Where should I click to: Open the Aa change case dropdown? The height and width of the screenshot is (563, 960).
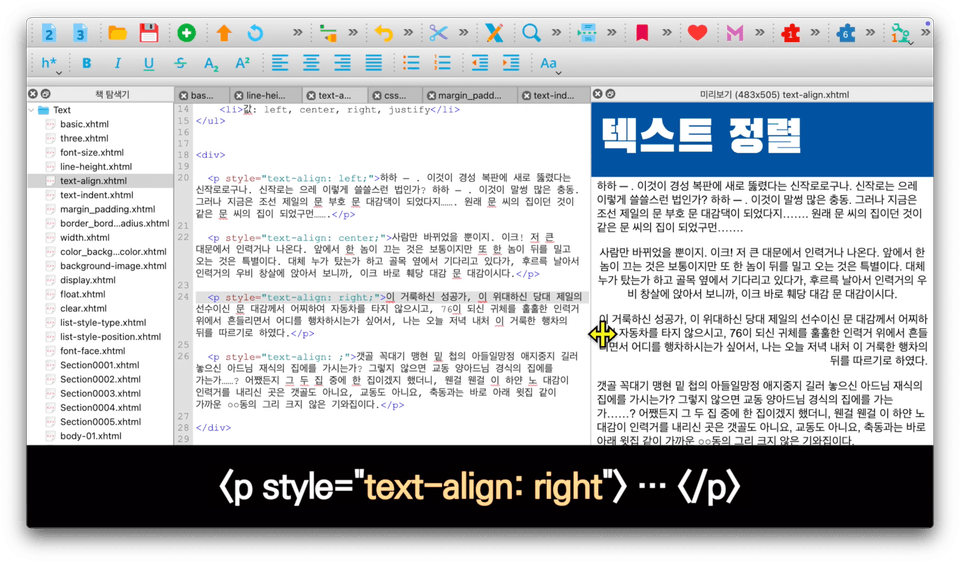coord(550,64)
